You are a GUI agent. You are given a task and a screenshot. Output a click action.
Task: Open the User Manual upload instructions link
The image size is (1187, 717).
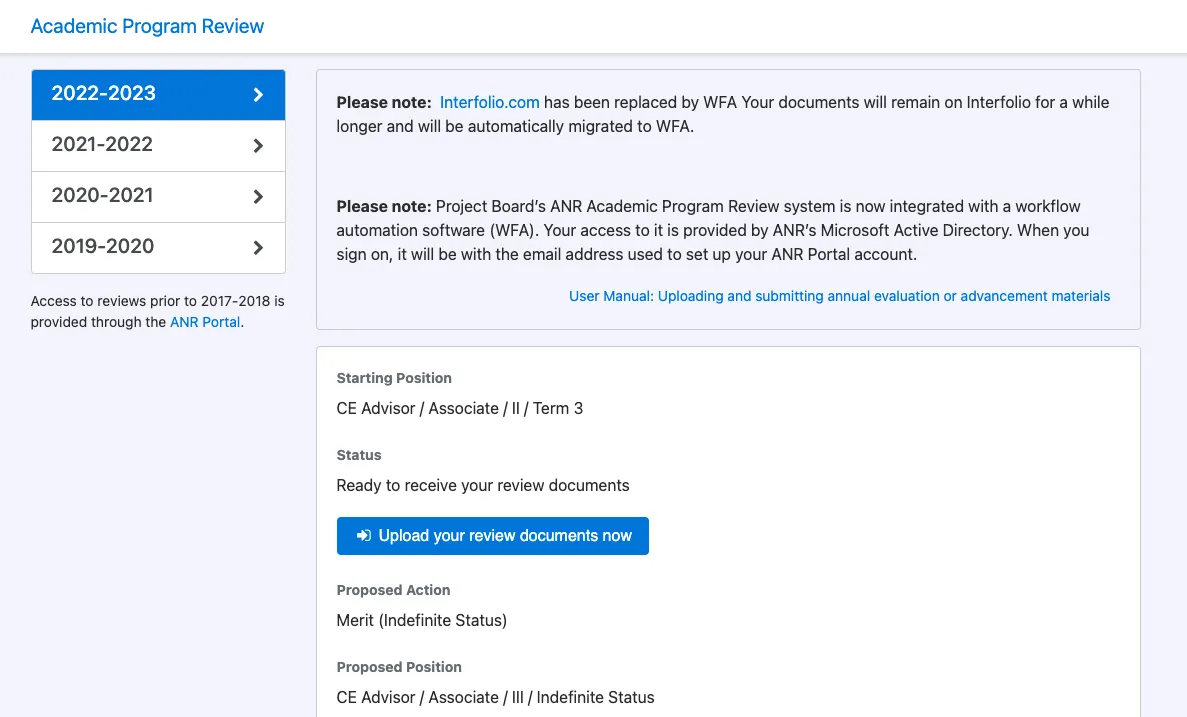click(839, 296)
